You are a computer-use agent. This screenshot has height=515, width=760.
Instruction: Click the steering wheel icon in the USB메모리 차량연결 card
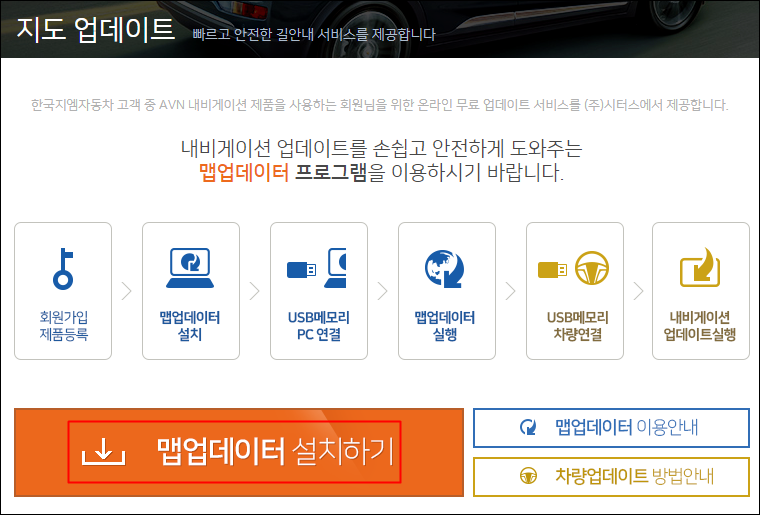(592, 268)
